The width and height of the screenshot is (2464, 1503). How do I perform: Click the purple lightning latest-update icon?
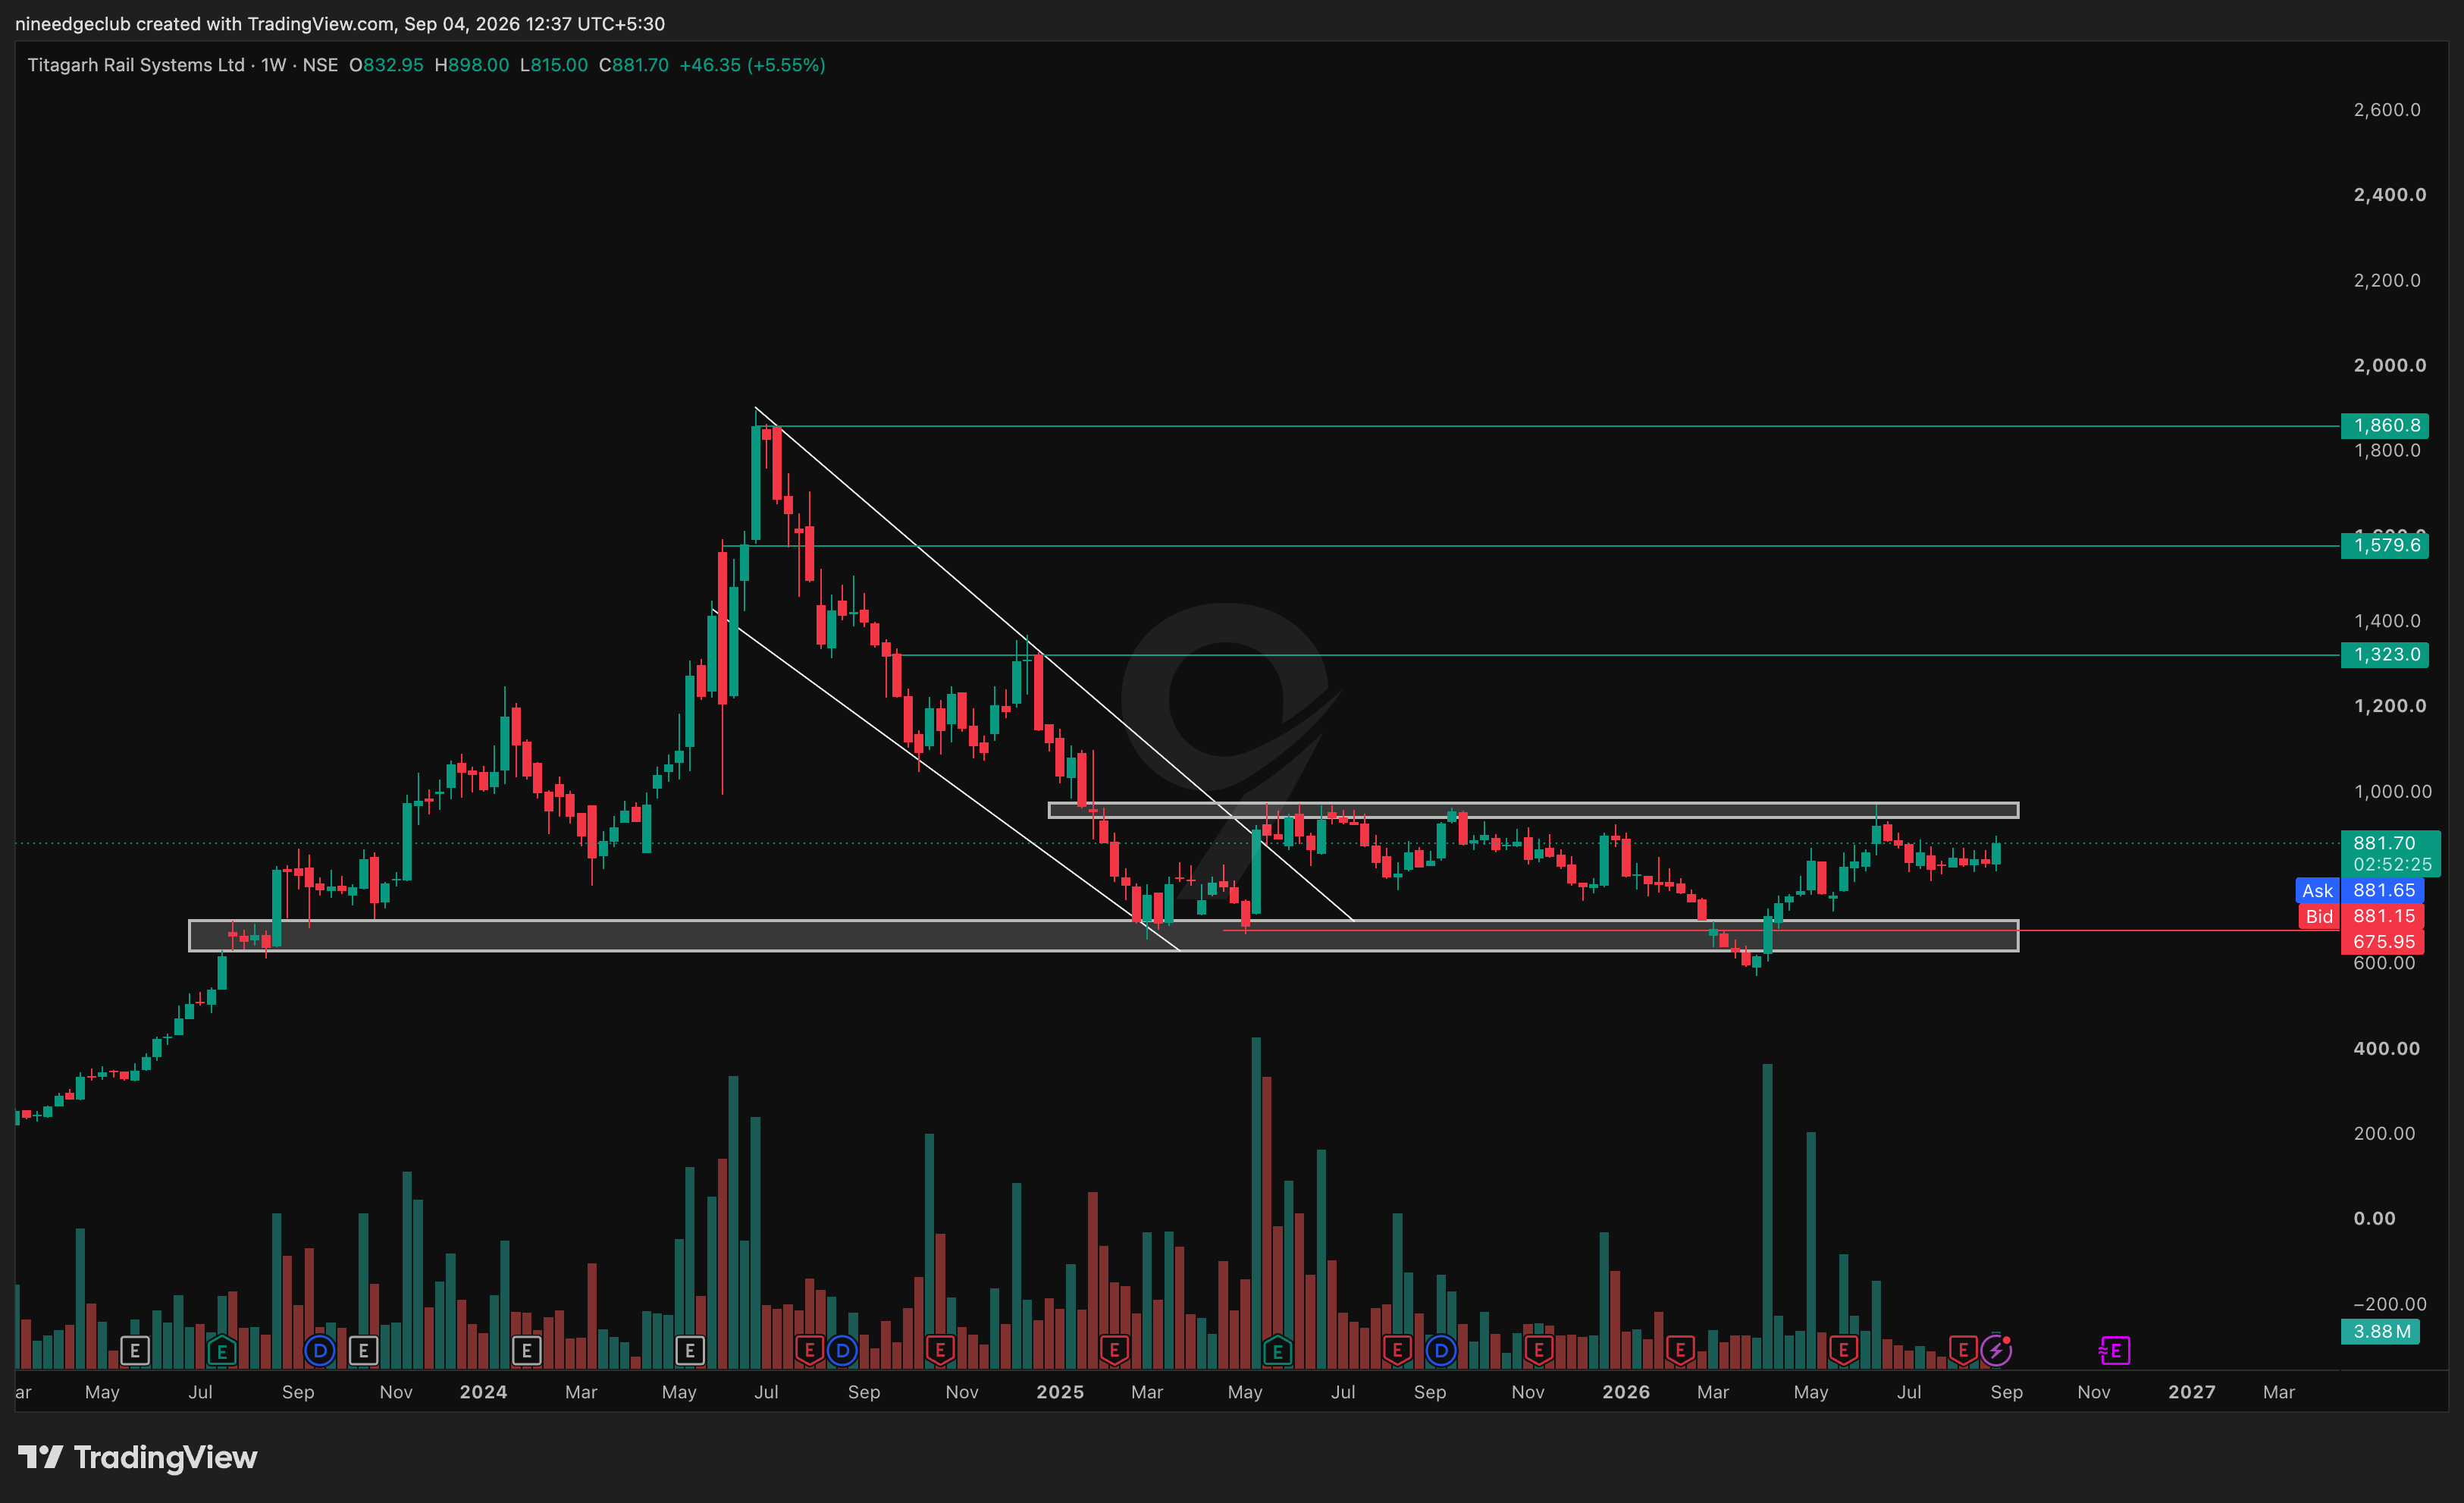point(1996,1351)
